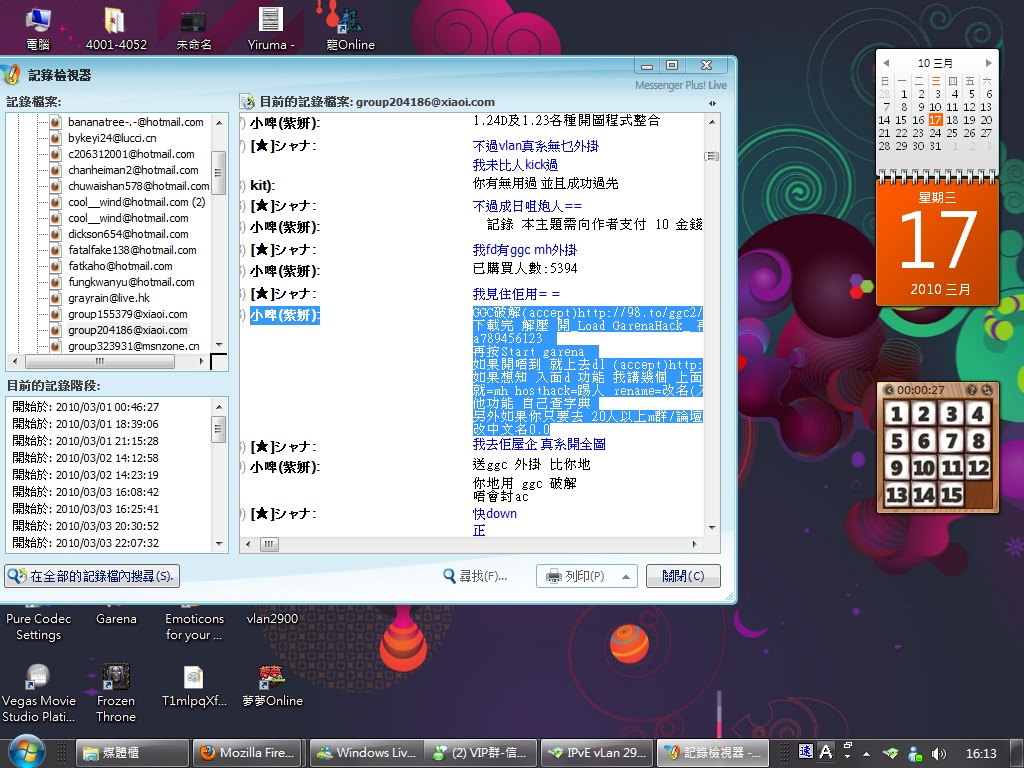Open the volume speaker tray icon
Image resolution: width=1024 pixels, height=768 pixels.
(x=939, y=753)
